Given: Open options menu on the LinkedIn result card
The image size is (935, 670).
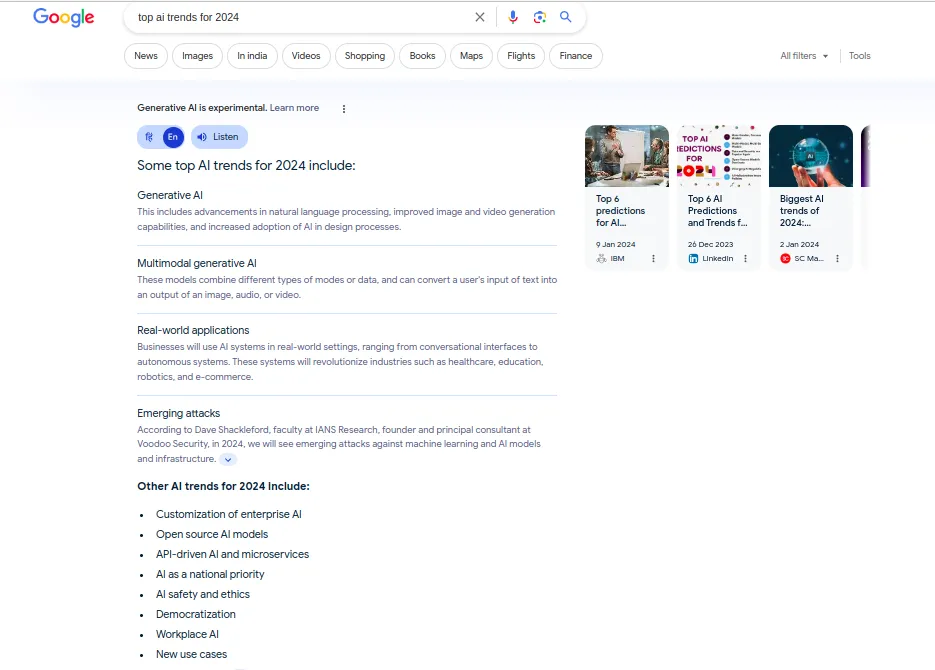Looking at the screenshot, I should tap(745, 258).
